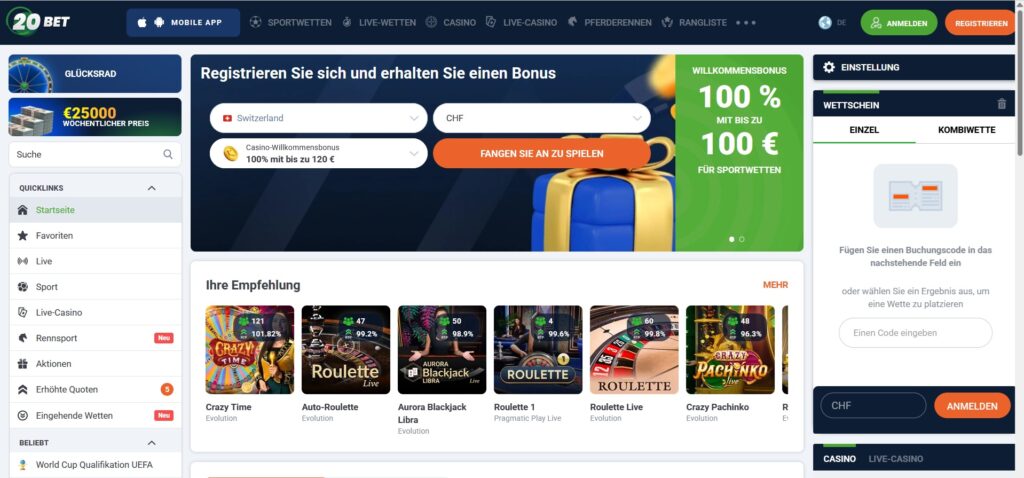Click the three dots more menu
The image size is (1024, 478).
746,23
